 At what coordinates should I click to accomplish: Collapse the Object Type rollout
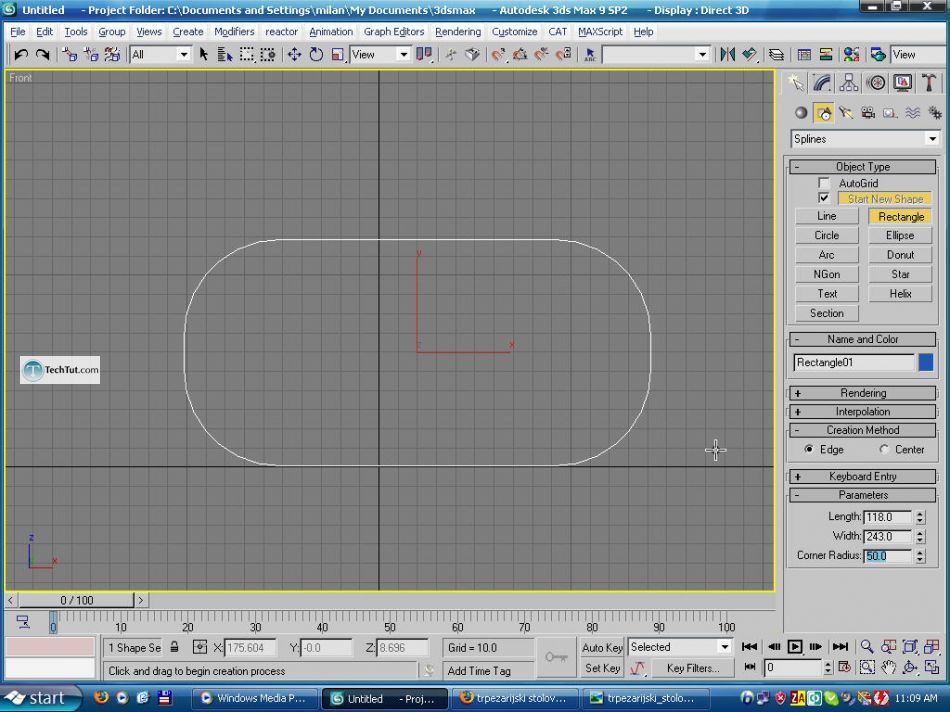click(x=863, y=167)
